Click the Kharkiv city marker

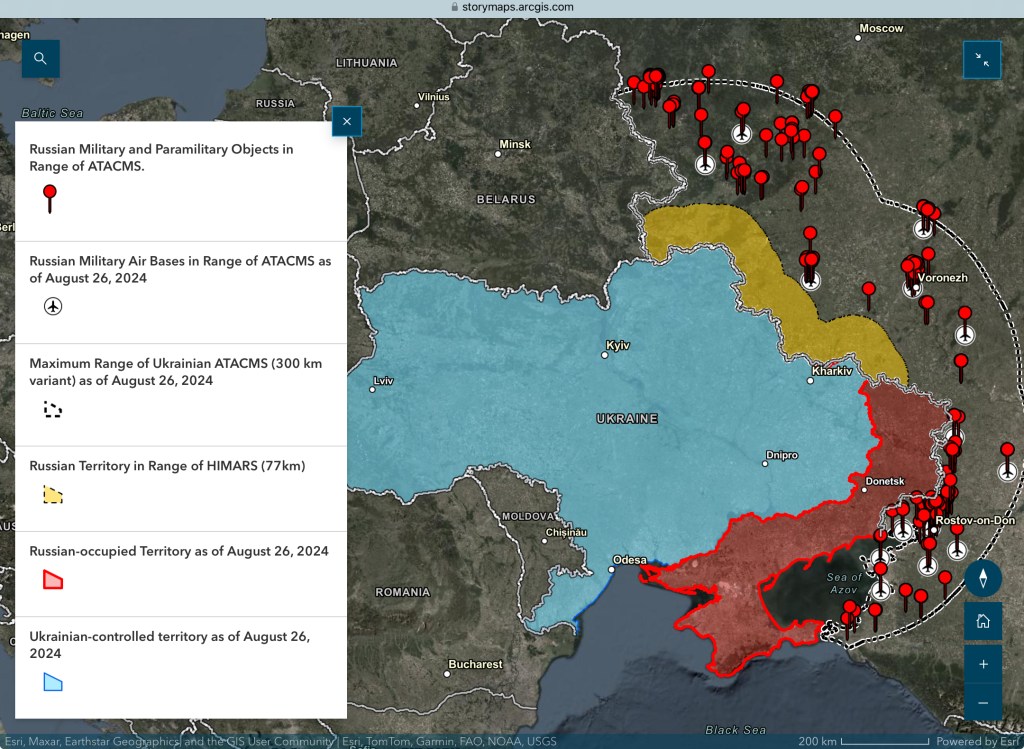click(812, 380)
